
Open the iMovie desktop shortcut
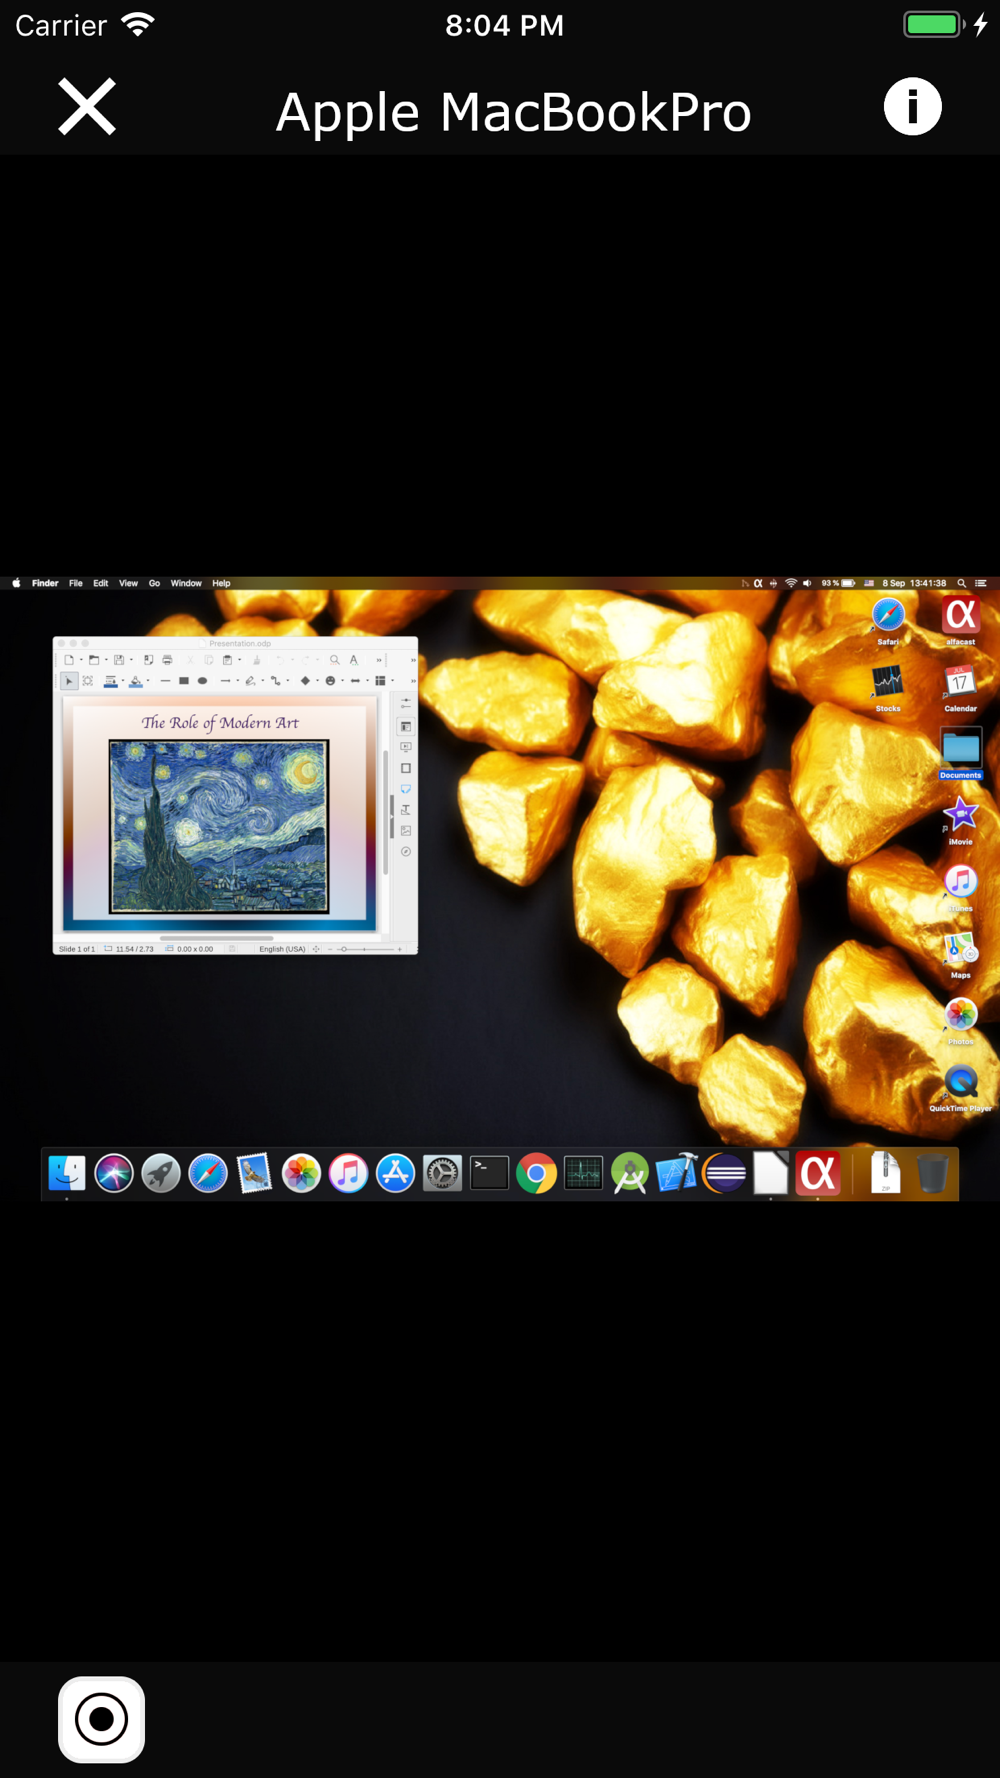point(960,821)
